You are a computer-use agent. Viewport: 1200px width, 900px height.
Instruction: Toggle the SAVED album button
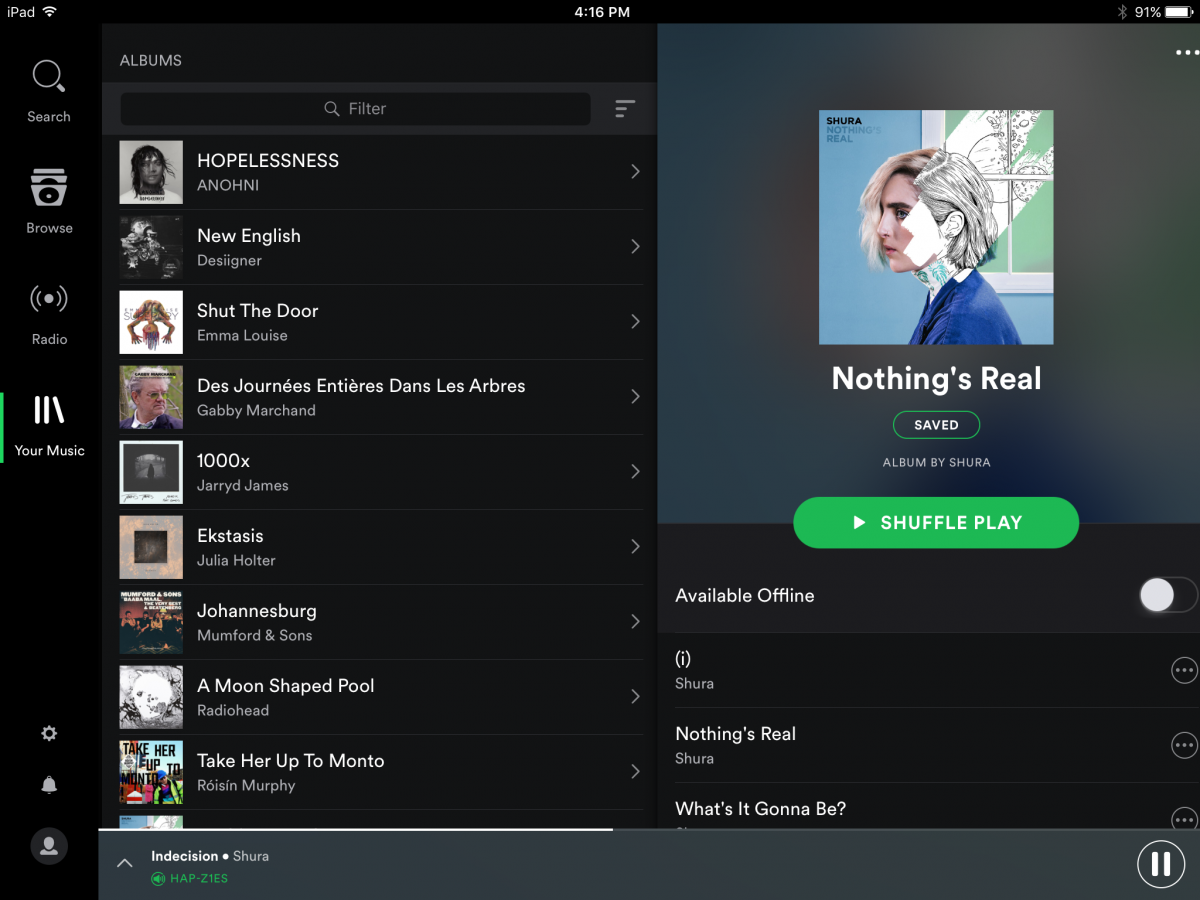(936, 425)
